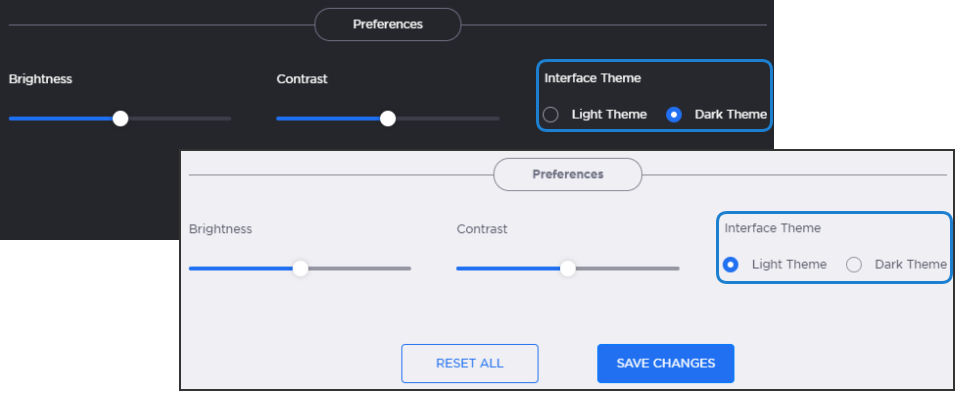Screen dimensions: 974x410
Task: Click Contrast label in dark panel
Action: [x=302, y=79]
